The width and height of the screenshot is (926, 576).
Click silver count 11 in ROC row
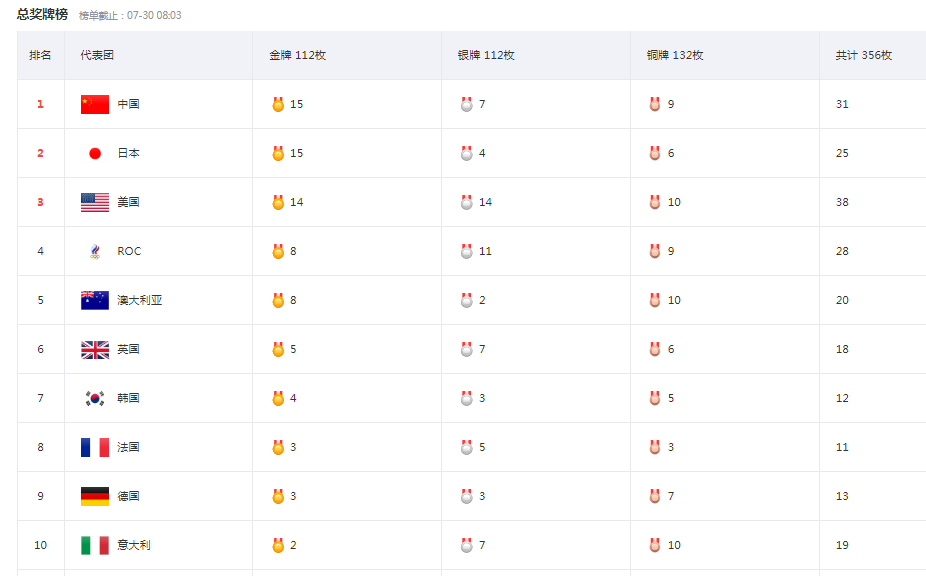[485, 252]
